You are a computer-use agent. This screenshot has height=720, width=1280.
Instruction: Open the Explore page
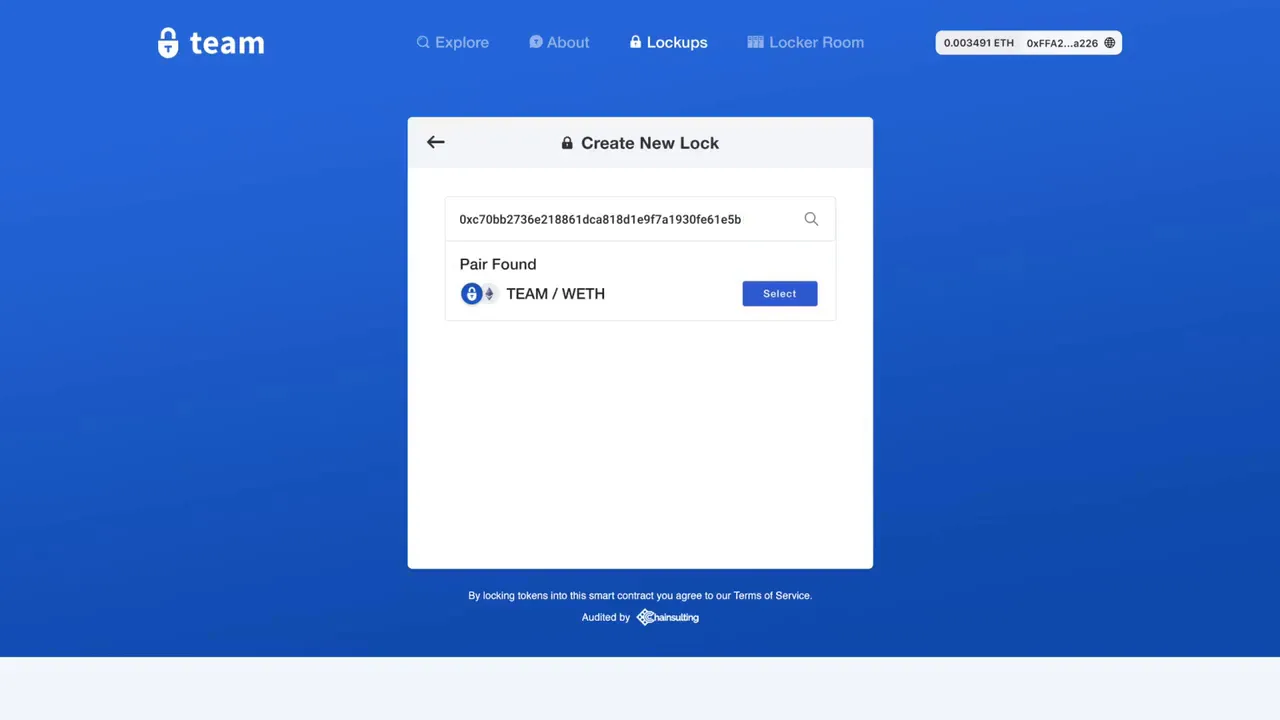(453, 42)
